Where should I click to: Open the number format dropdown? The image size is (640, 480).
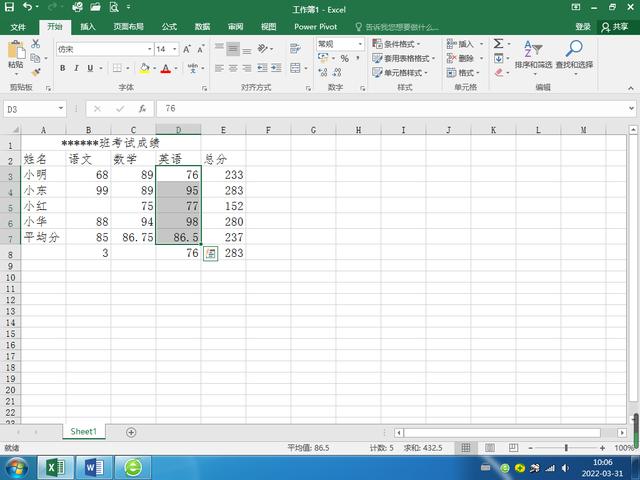360,44
